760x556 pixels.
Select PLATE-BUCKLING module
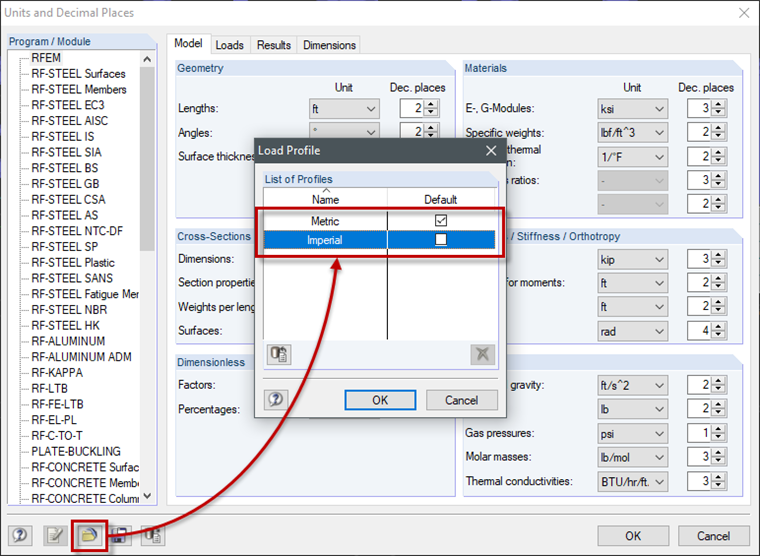click(x=76, y=451)
